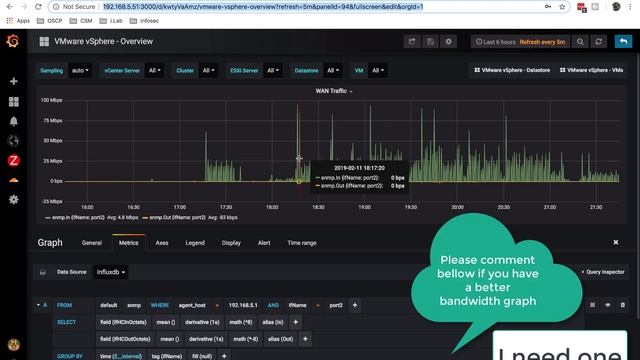Click the browser address bar
Viewport: 640px width, 360px height.
click(x=308, y=7)
